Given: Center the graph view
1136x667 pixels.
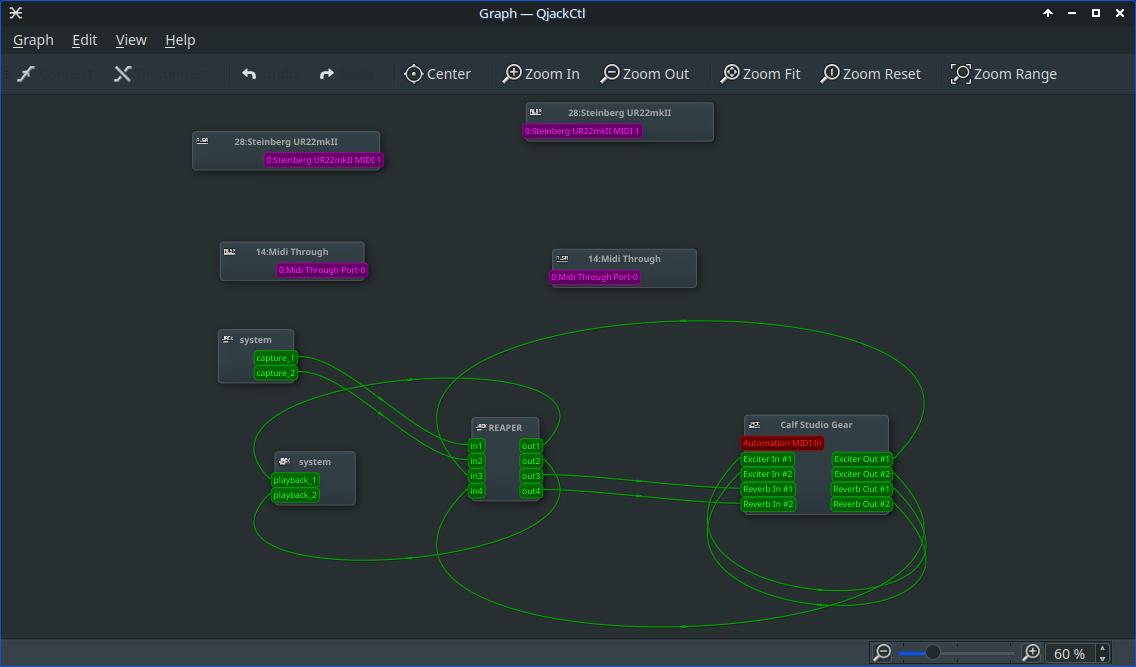Looking at the screenshot, I should [x=437, y=74].
